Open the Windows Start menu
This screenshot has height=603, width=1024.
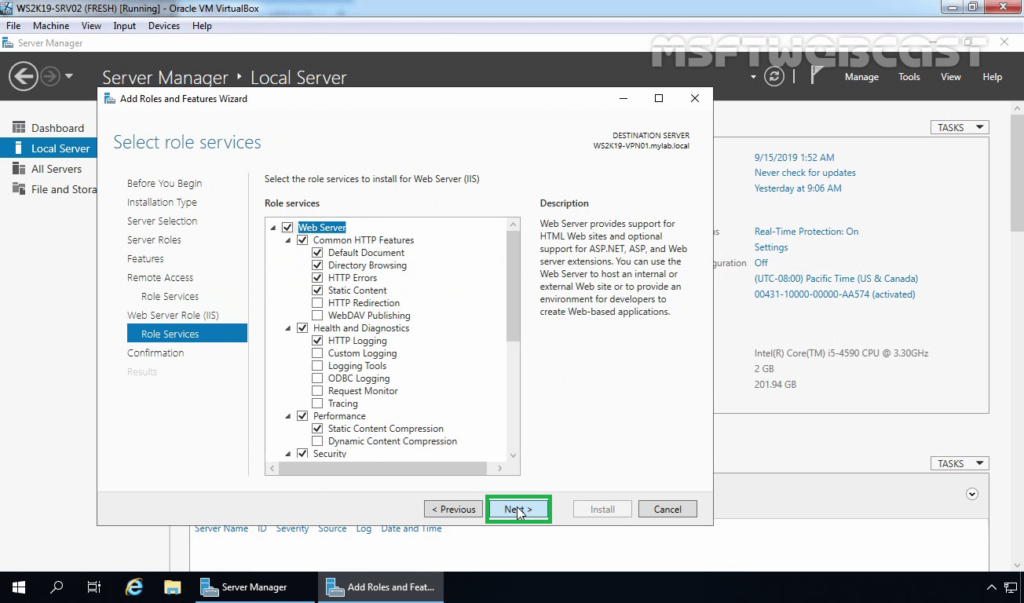[18, 587]
